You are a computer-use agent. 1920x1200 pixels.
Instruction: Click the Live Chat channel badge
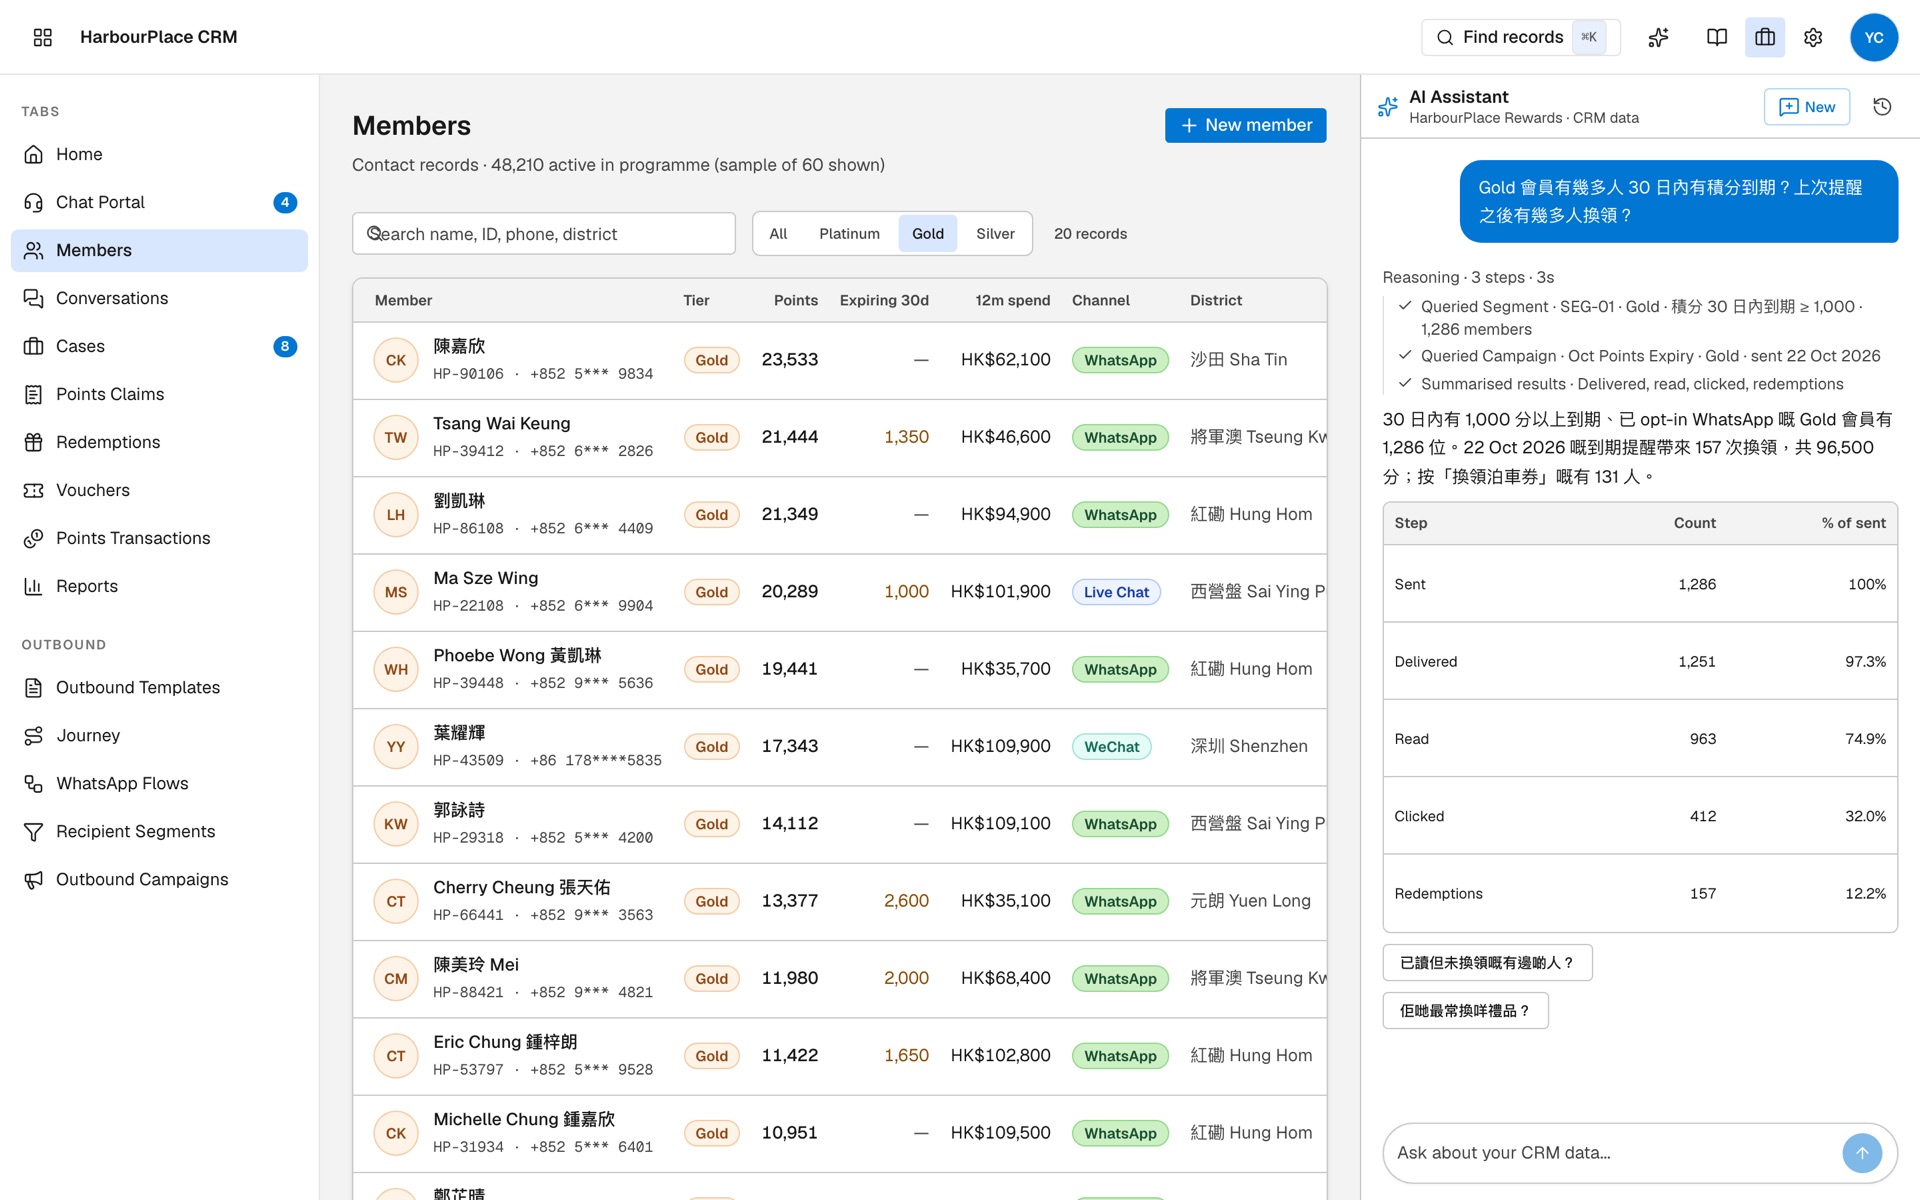point(1116,592)
